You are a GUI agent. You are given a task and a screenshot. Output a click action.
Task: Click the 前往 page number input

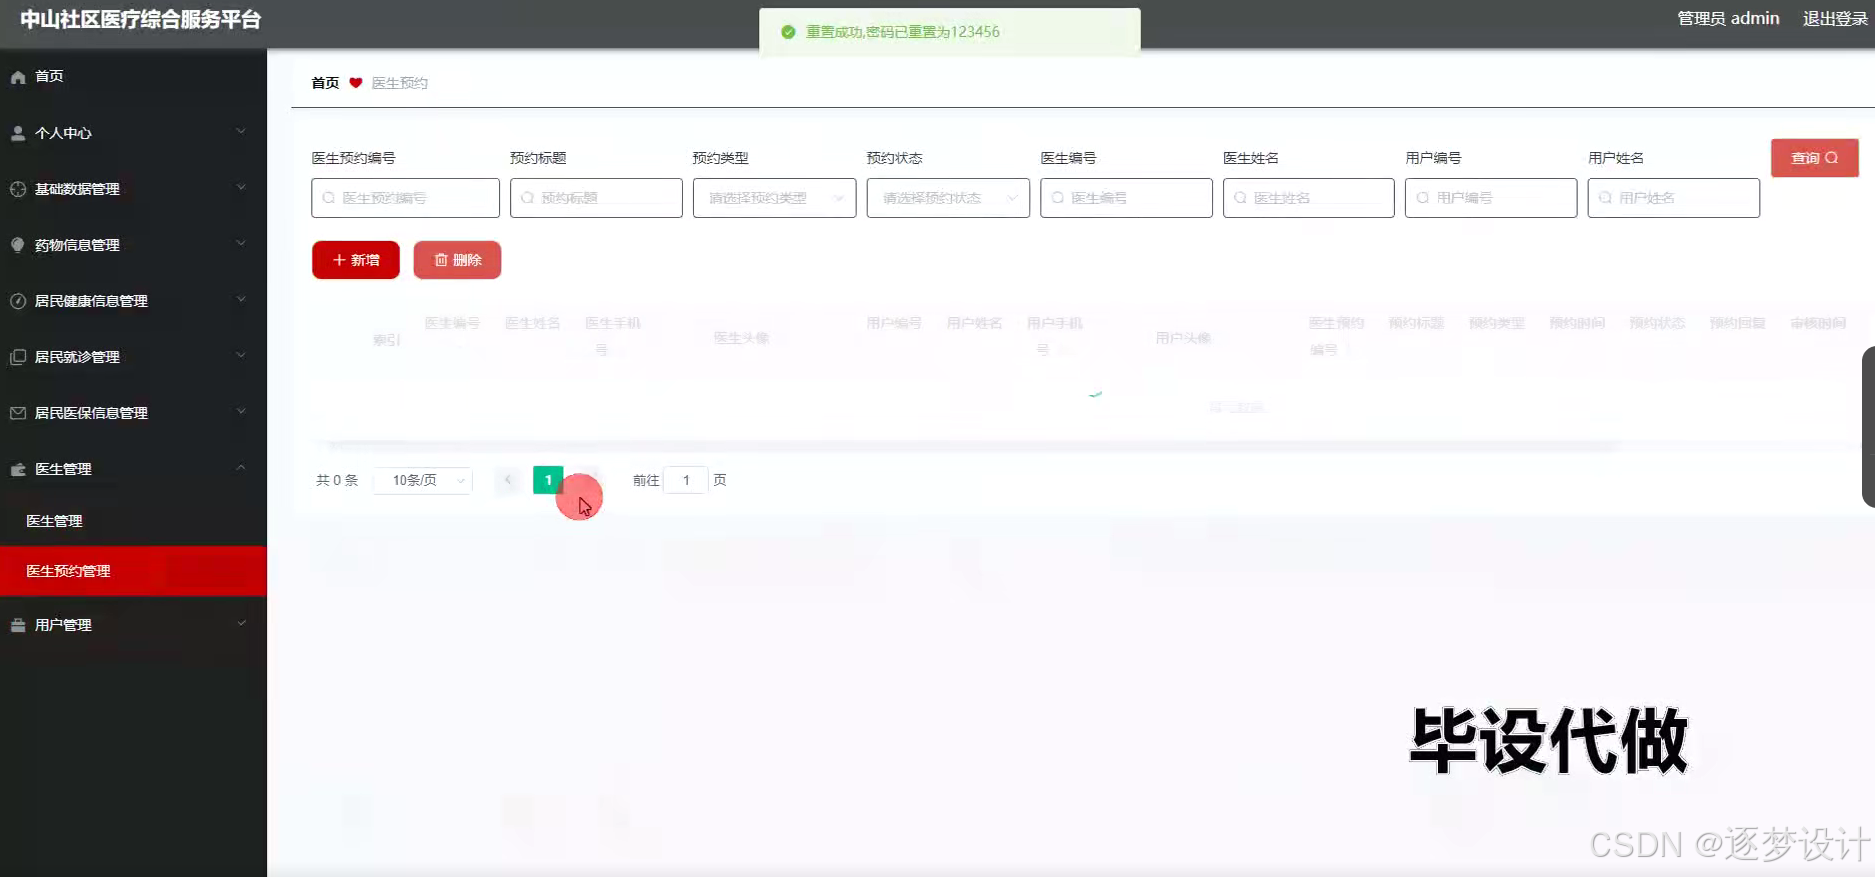[x=686, y=480]
